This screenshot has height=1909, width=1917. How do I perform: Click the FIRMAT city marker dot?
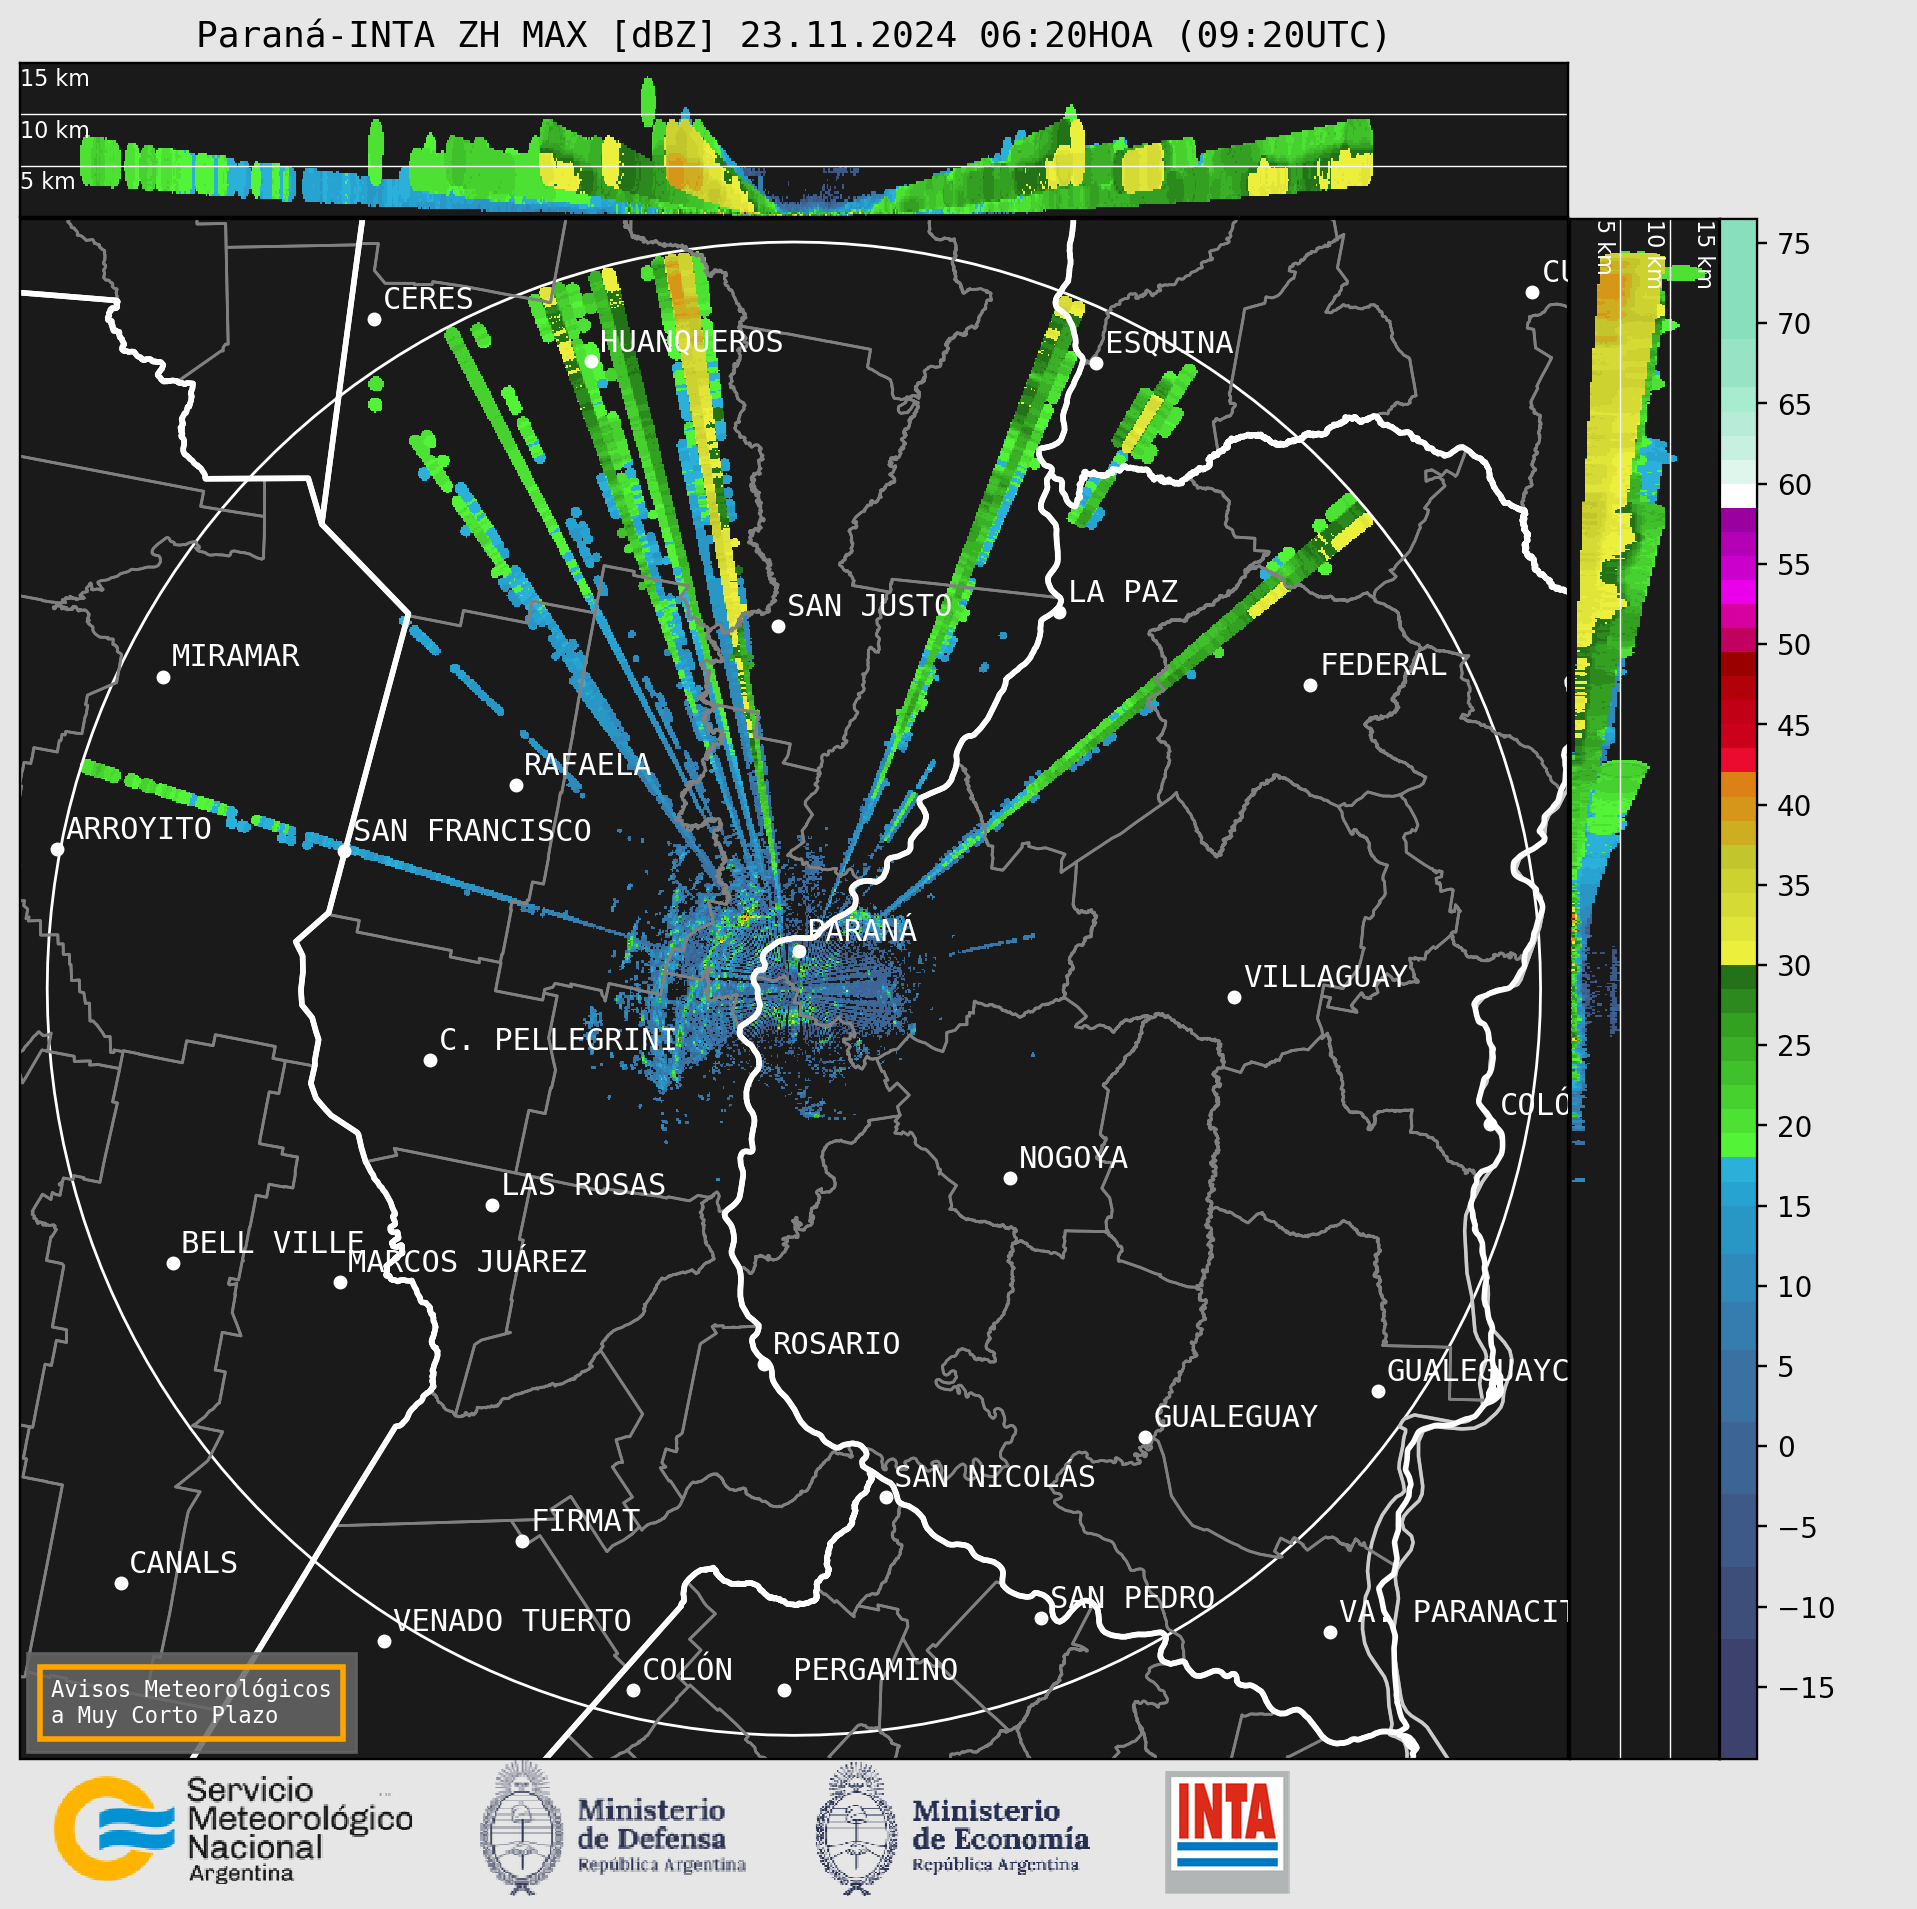(x=522, y=1541)
